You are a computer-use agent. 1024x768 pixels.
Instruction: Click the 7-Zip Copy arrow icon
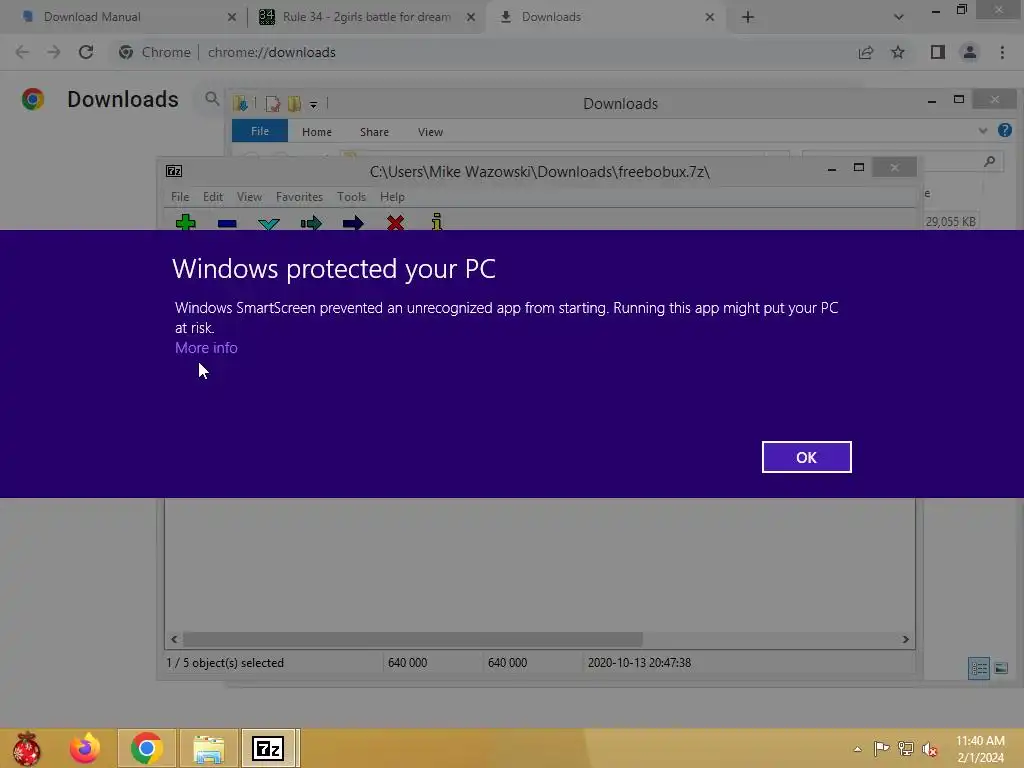point(311,223)
